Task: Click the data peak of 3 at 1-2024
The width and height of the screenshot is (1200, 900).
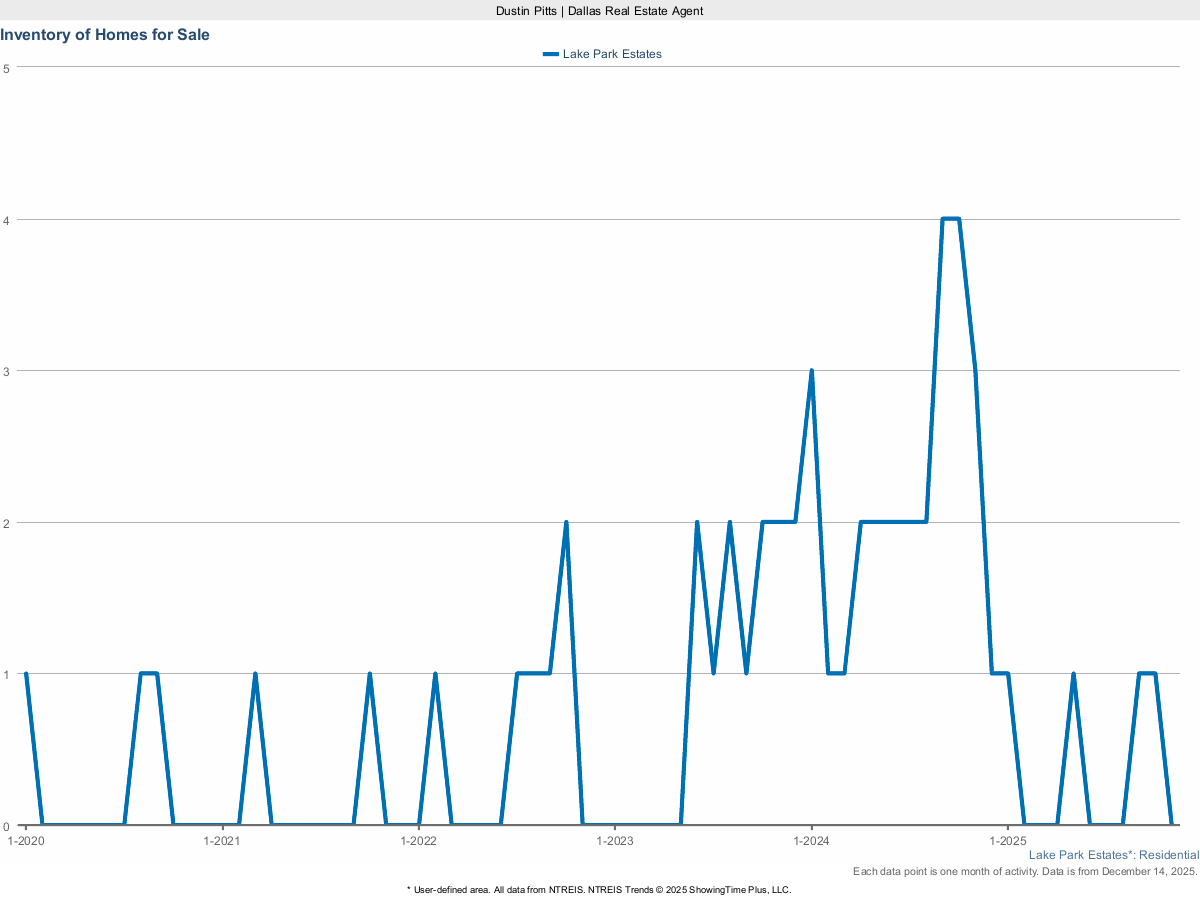Action: point(811,371)
